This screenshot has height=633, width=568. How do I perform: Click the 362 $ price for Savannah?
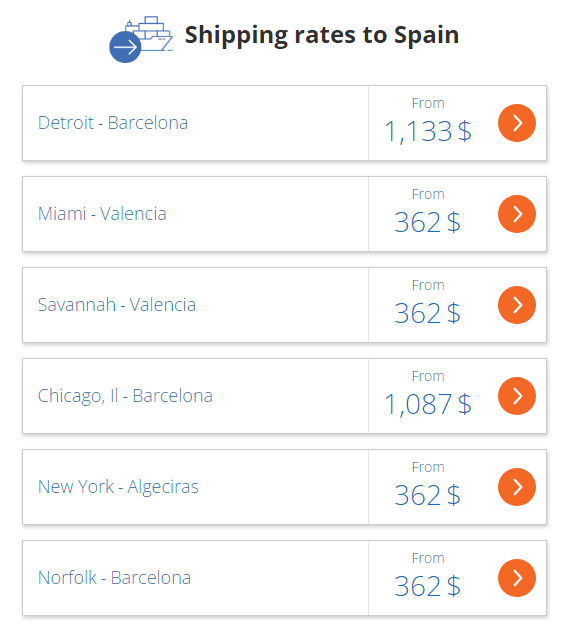(428, 313)
